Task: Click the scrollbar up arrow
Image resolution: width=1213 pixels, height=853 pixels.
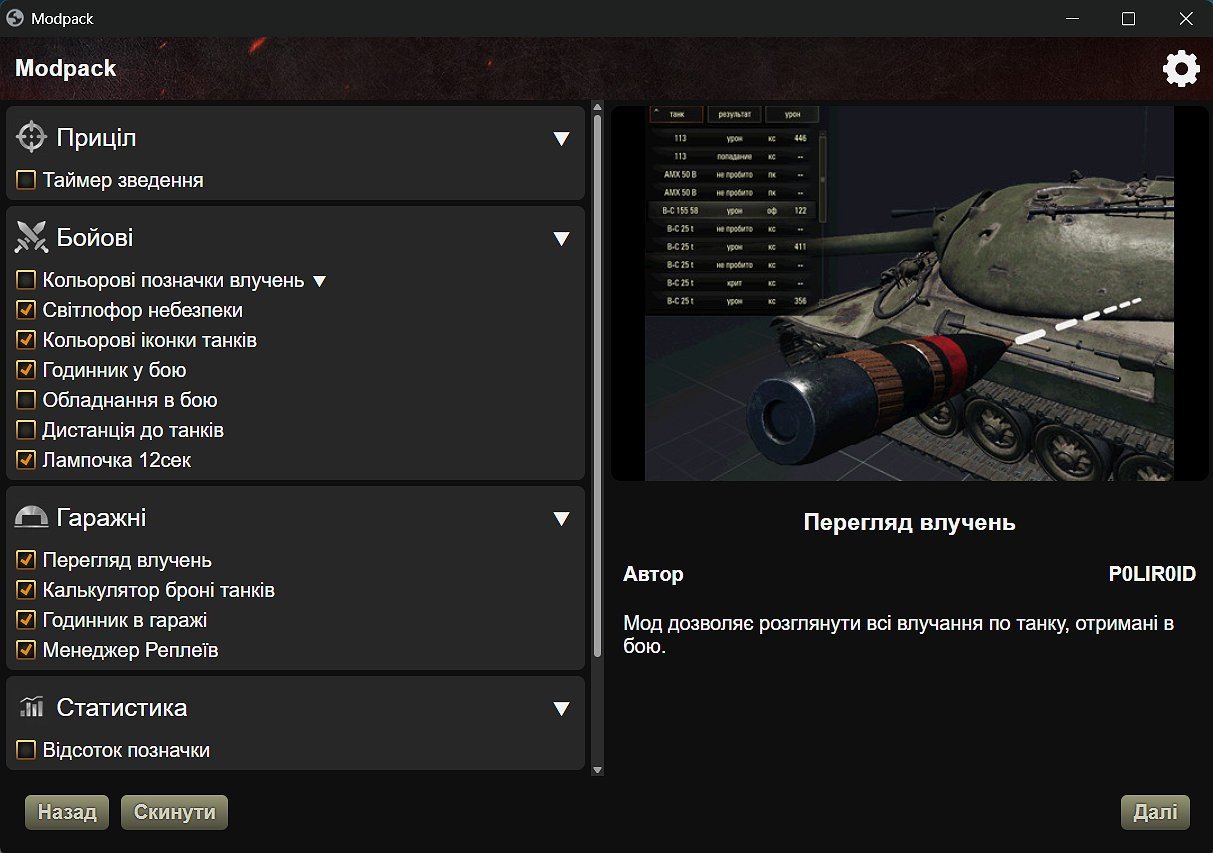Action: (x=598, y=107)
